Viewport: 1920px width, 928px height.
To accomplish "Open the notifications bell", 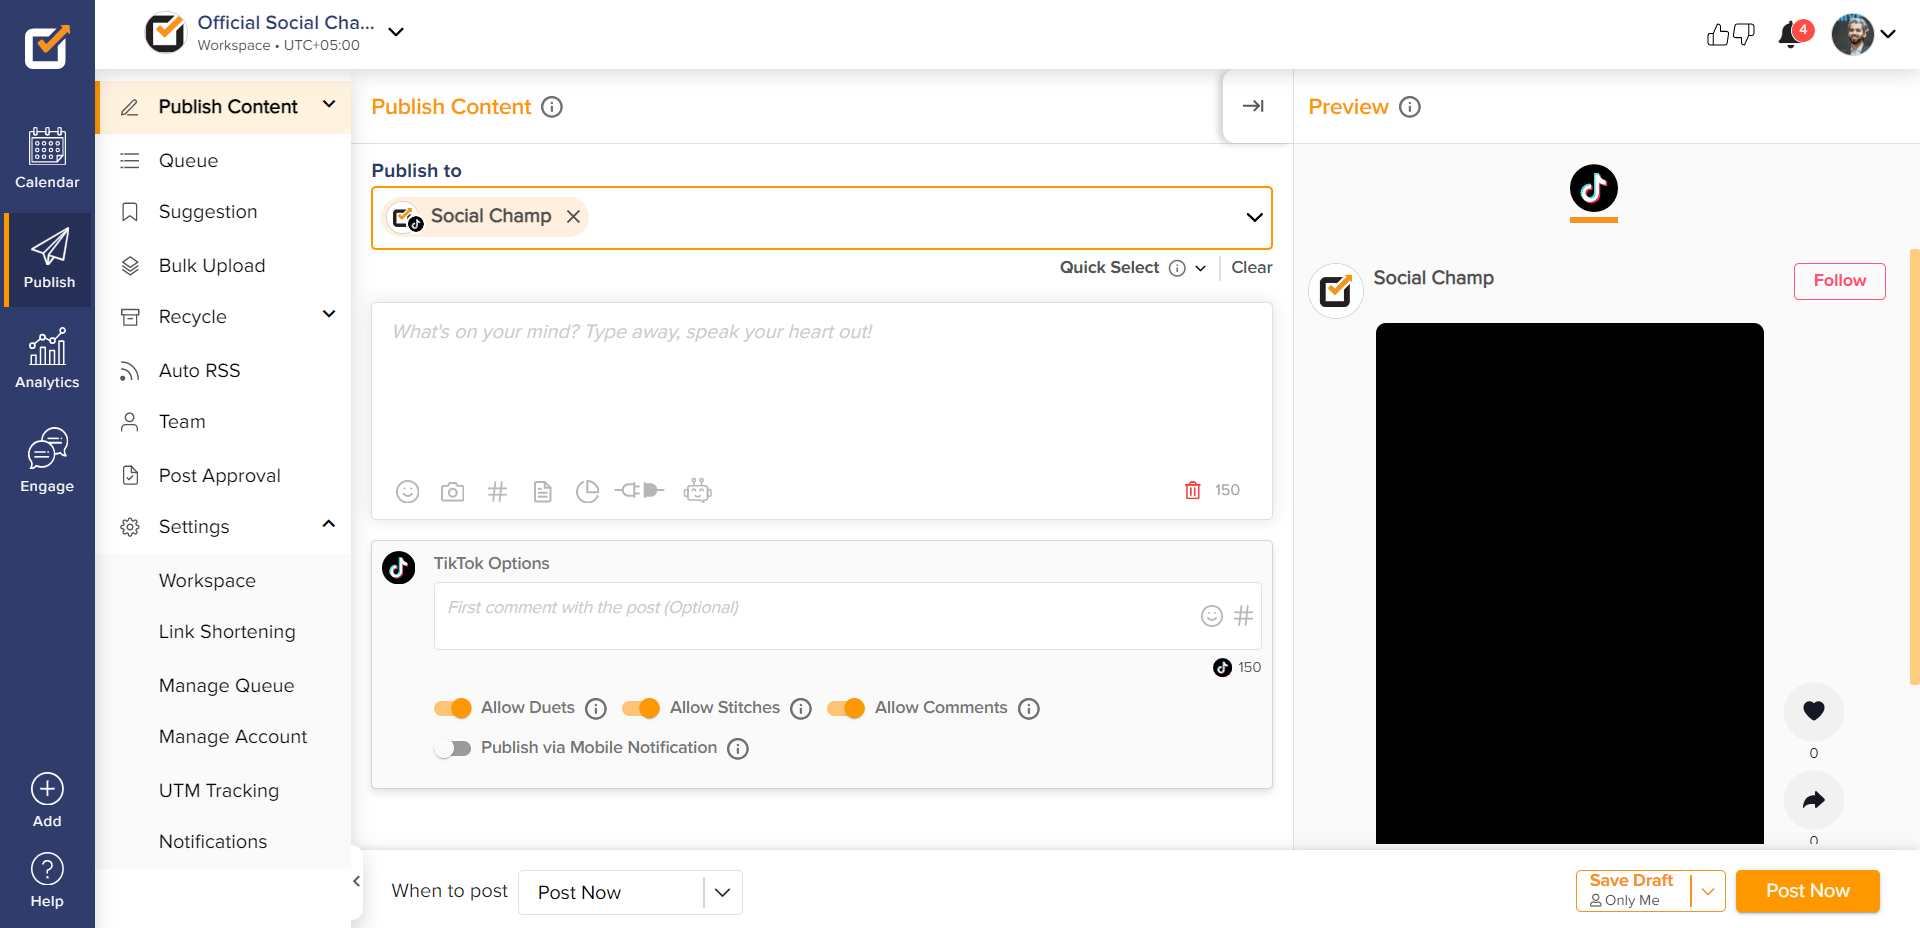I will (x=1790, y=35).
